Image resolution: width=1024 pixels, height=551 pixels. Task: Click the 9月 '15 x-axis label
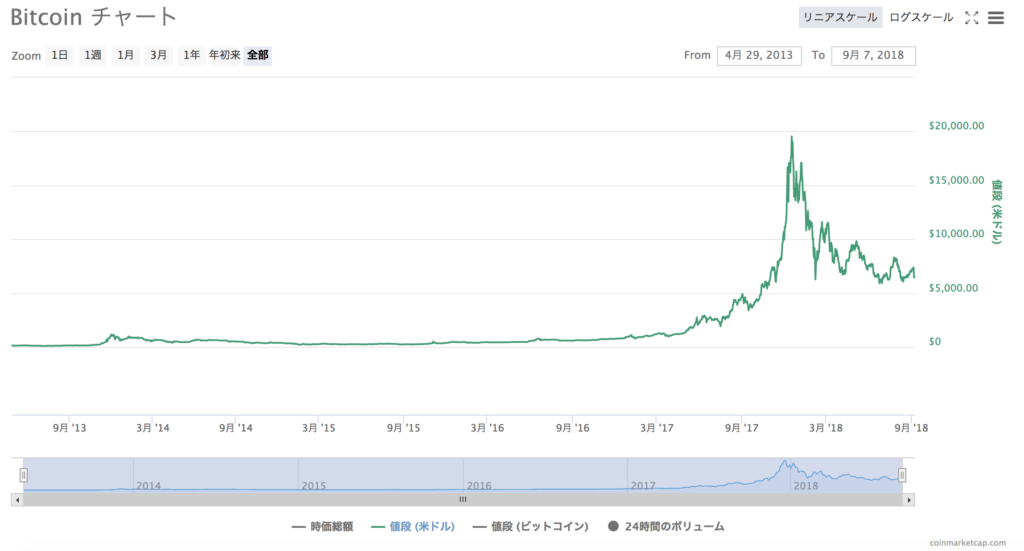(x=403, y=428)
